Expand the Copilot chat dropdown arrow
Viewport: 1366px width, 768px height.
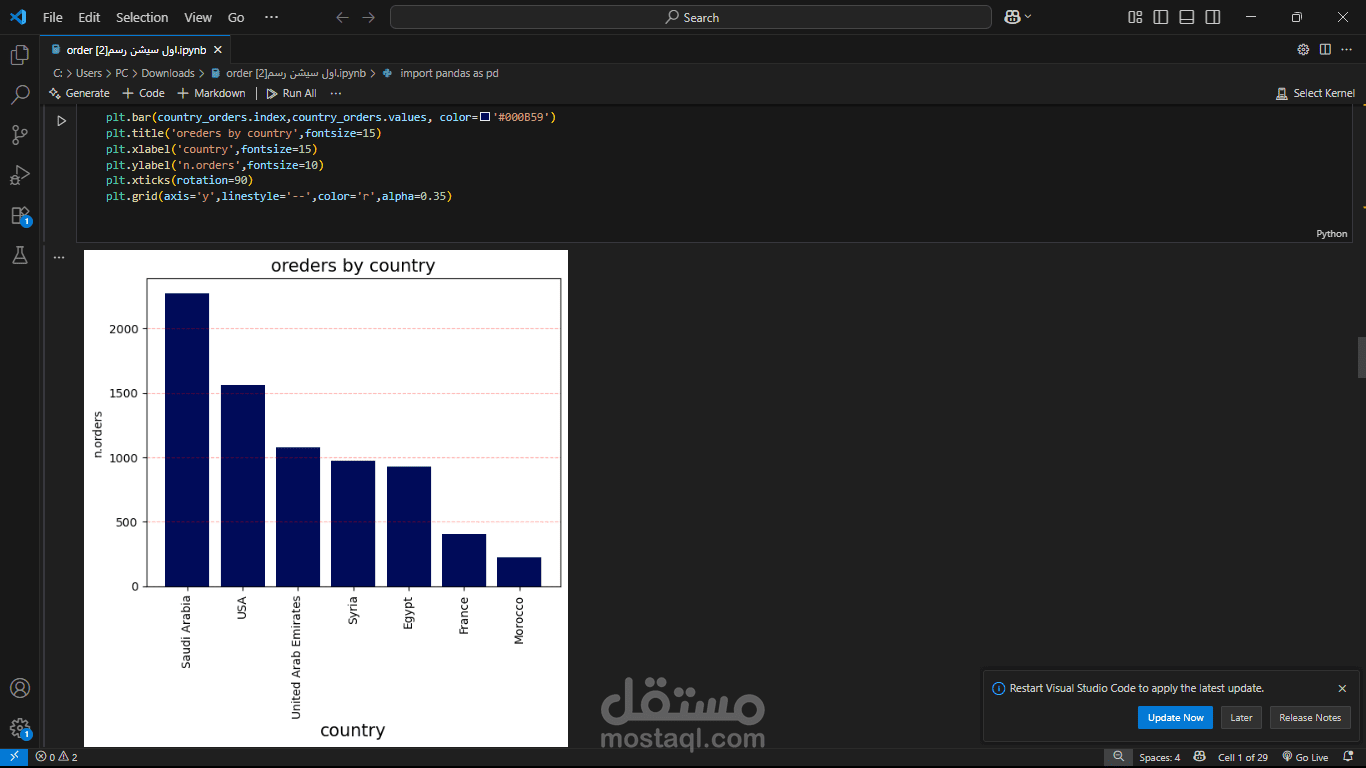click(x=1028, y=17)
